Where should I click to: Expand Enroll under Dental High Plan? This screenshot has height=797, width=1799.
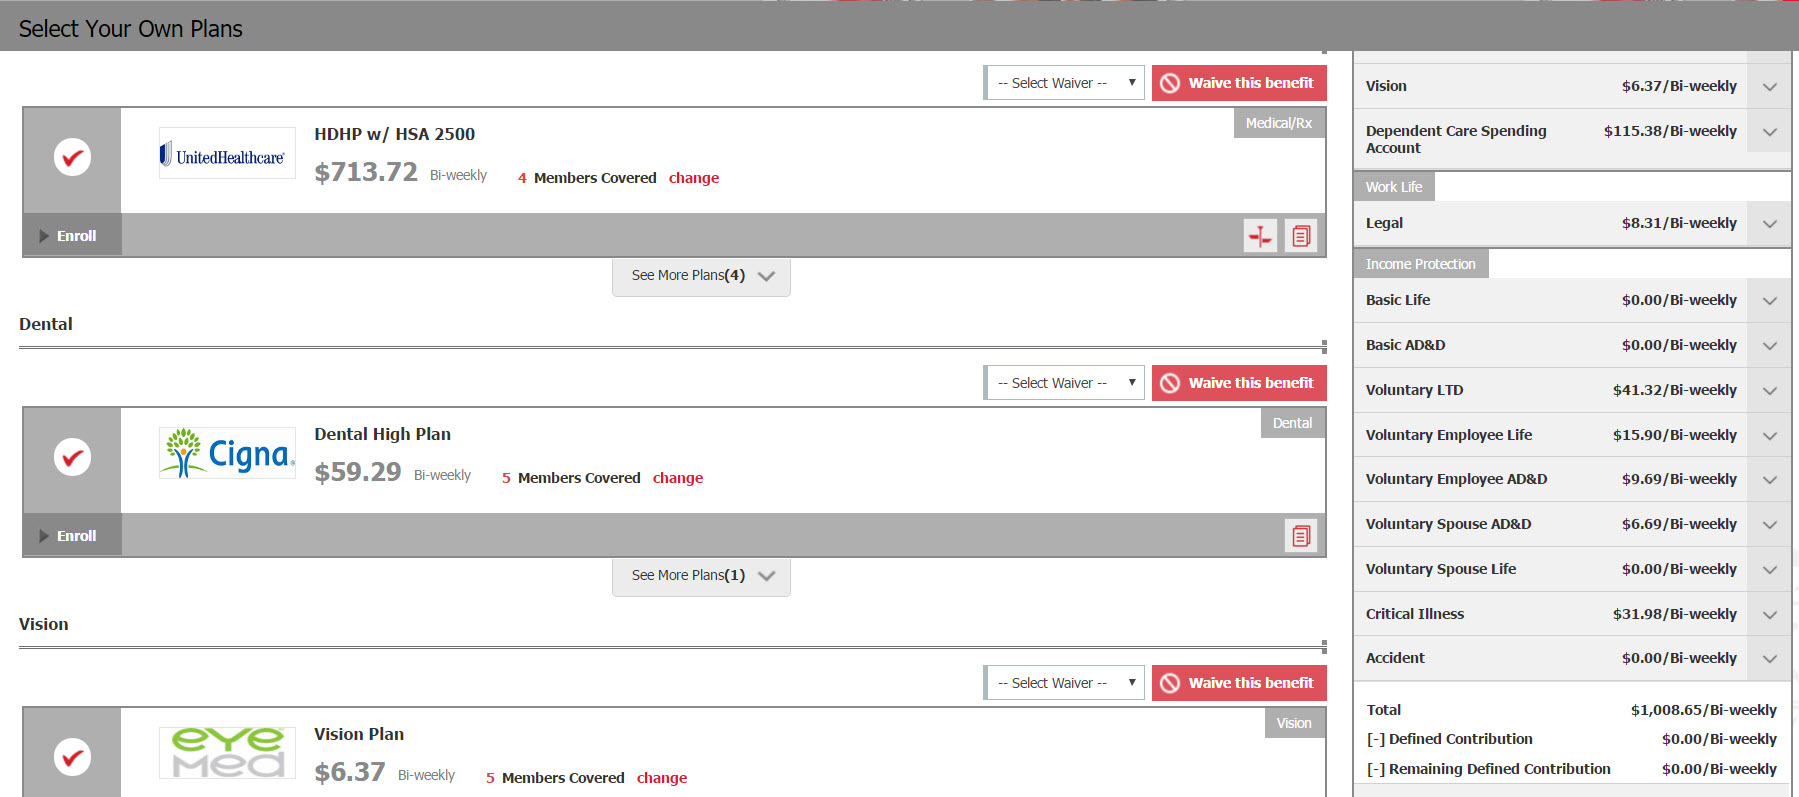[72, 536]
